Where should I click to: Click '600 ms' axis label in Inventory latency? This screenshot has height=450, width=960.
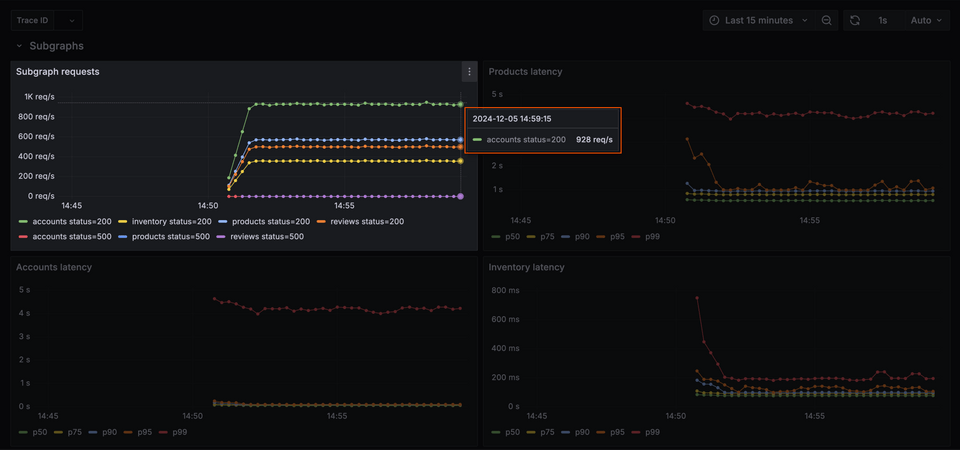(x=506, y=319)
